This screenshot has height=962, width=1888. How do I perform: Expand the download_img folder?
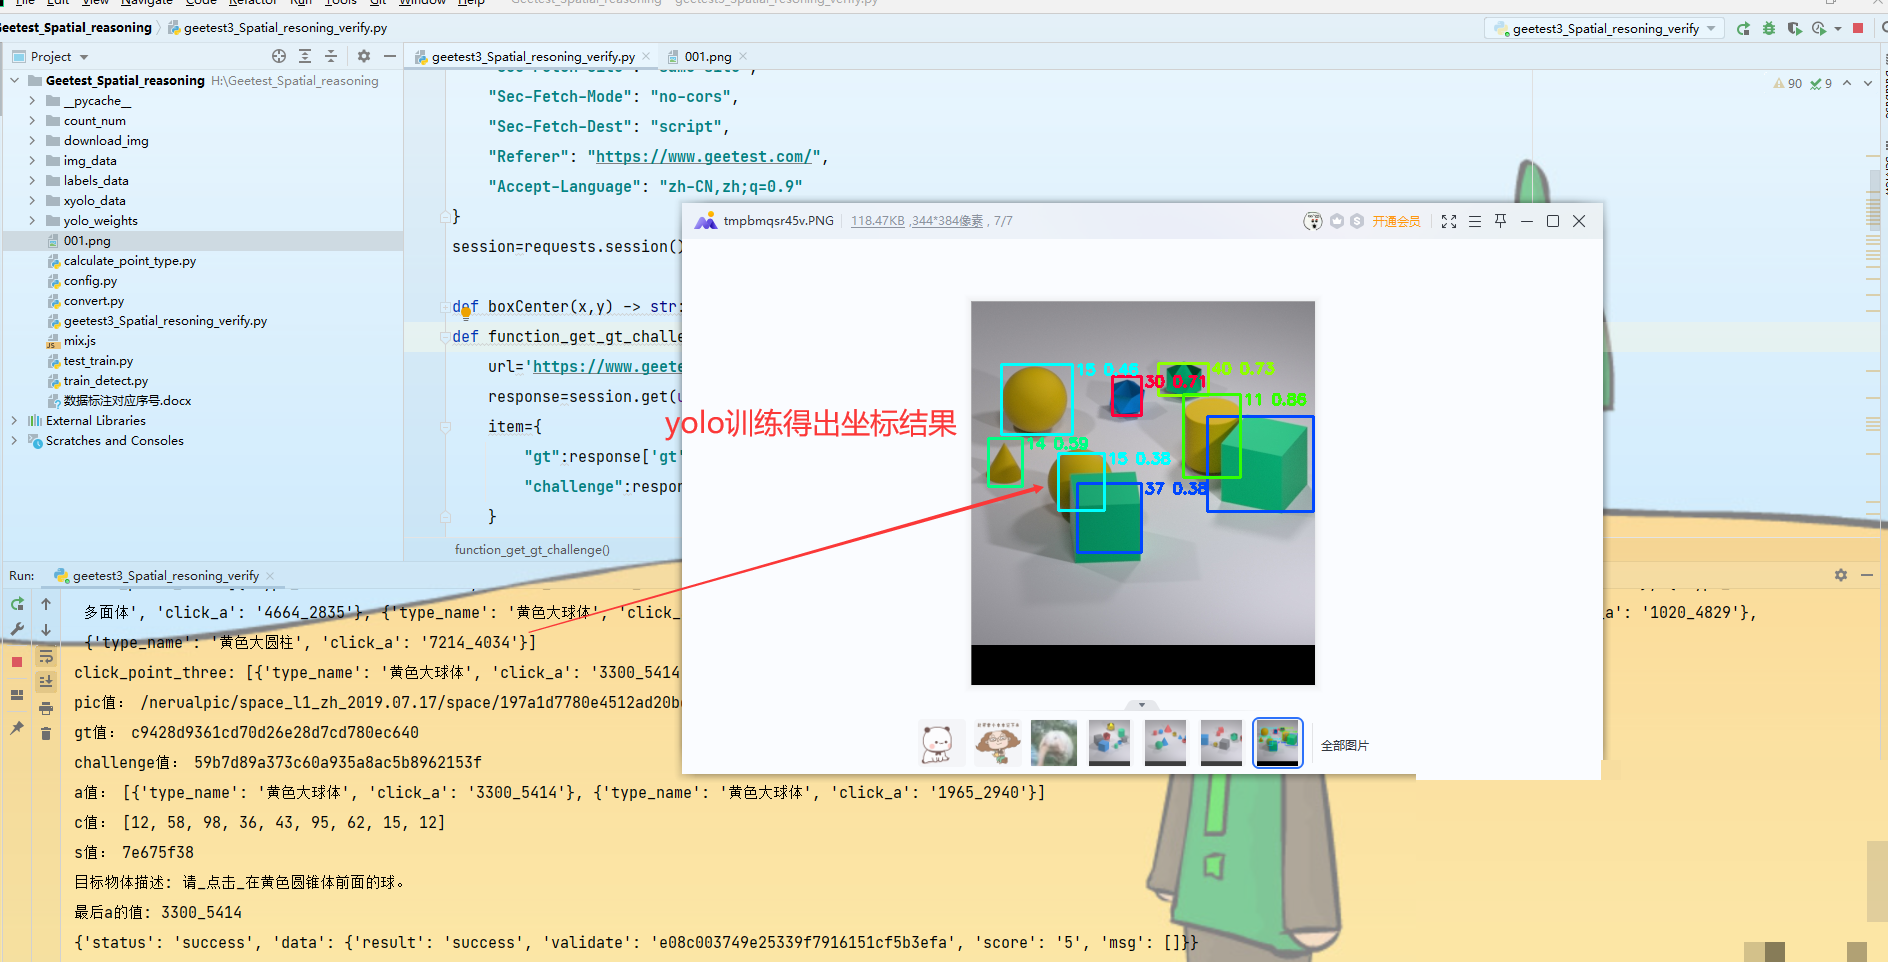[32, 141]
